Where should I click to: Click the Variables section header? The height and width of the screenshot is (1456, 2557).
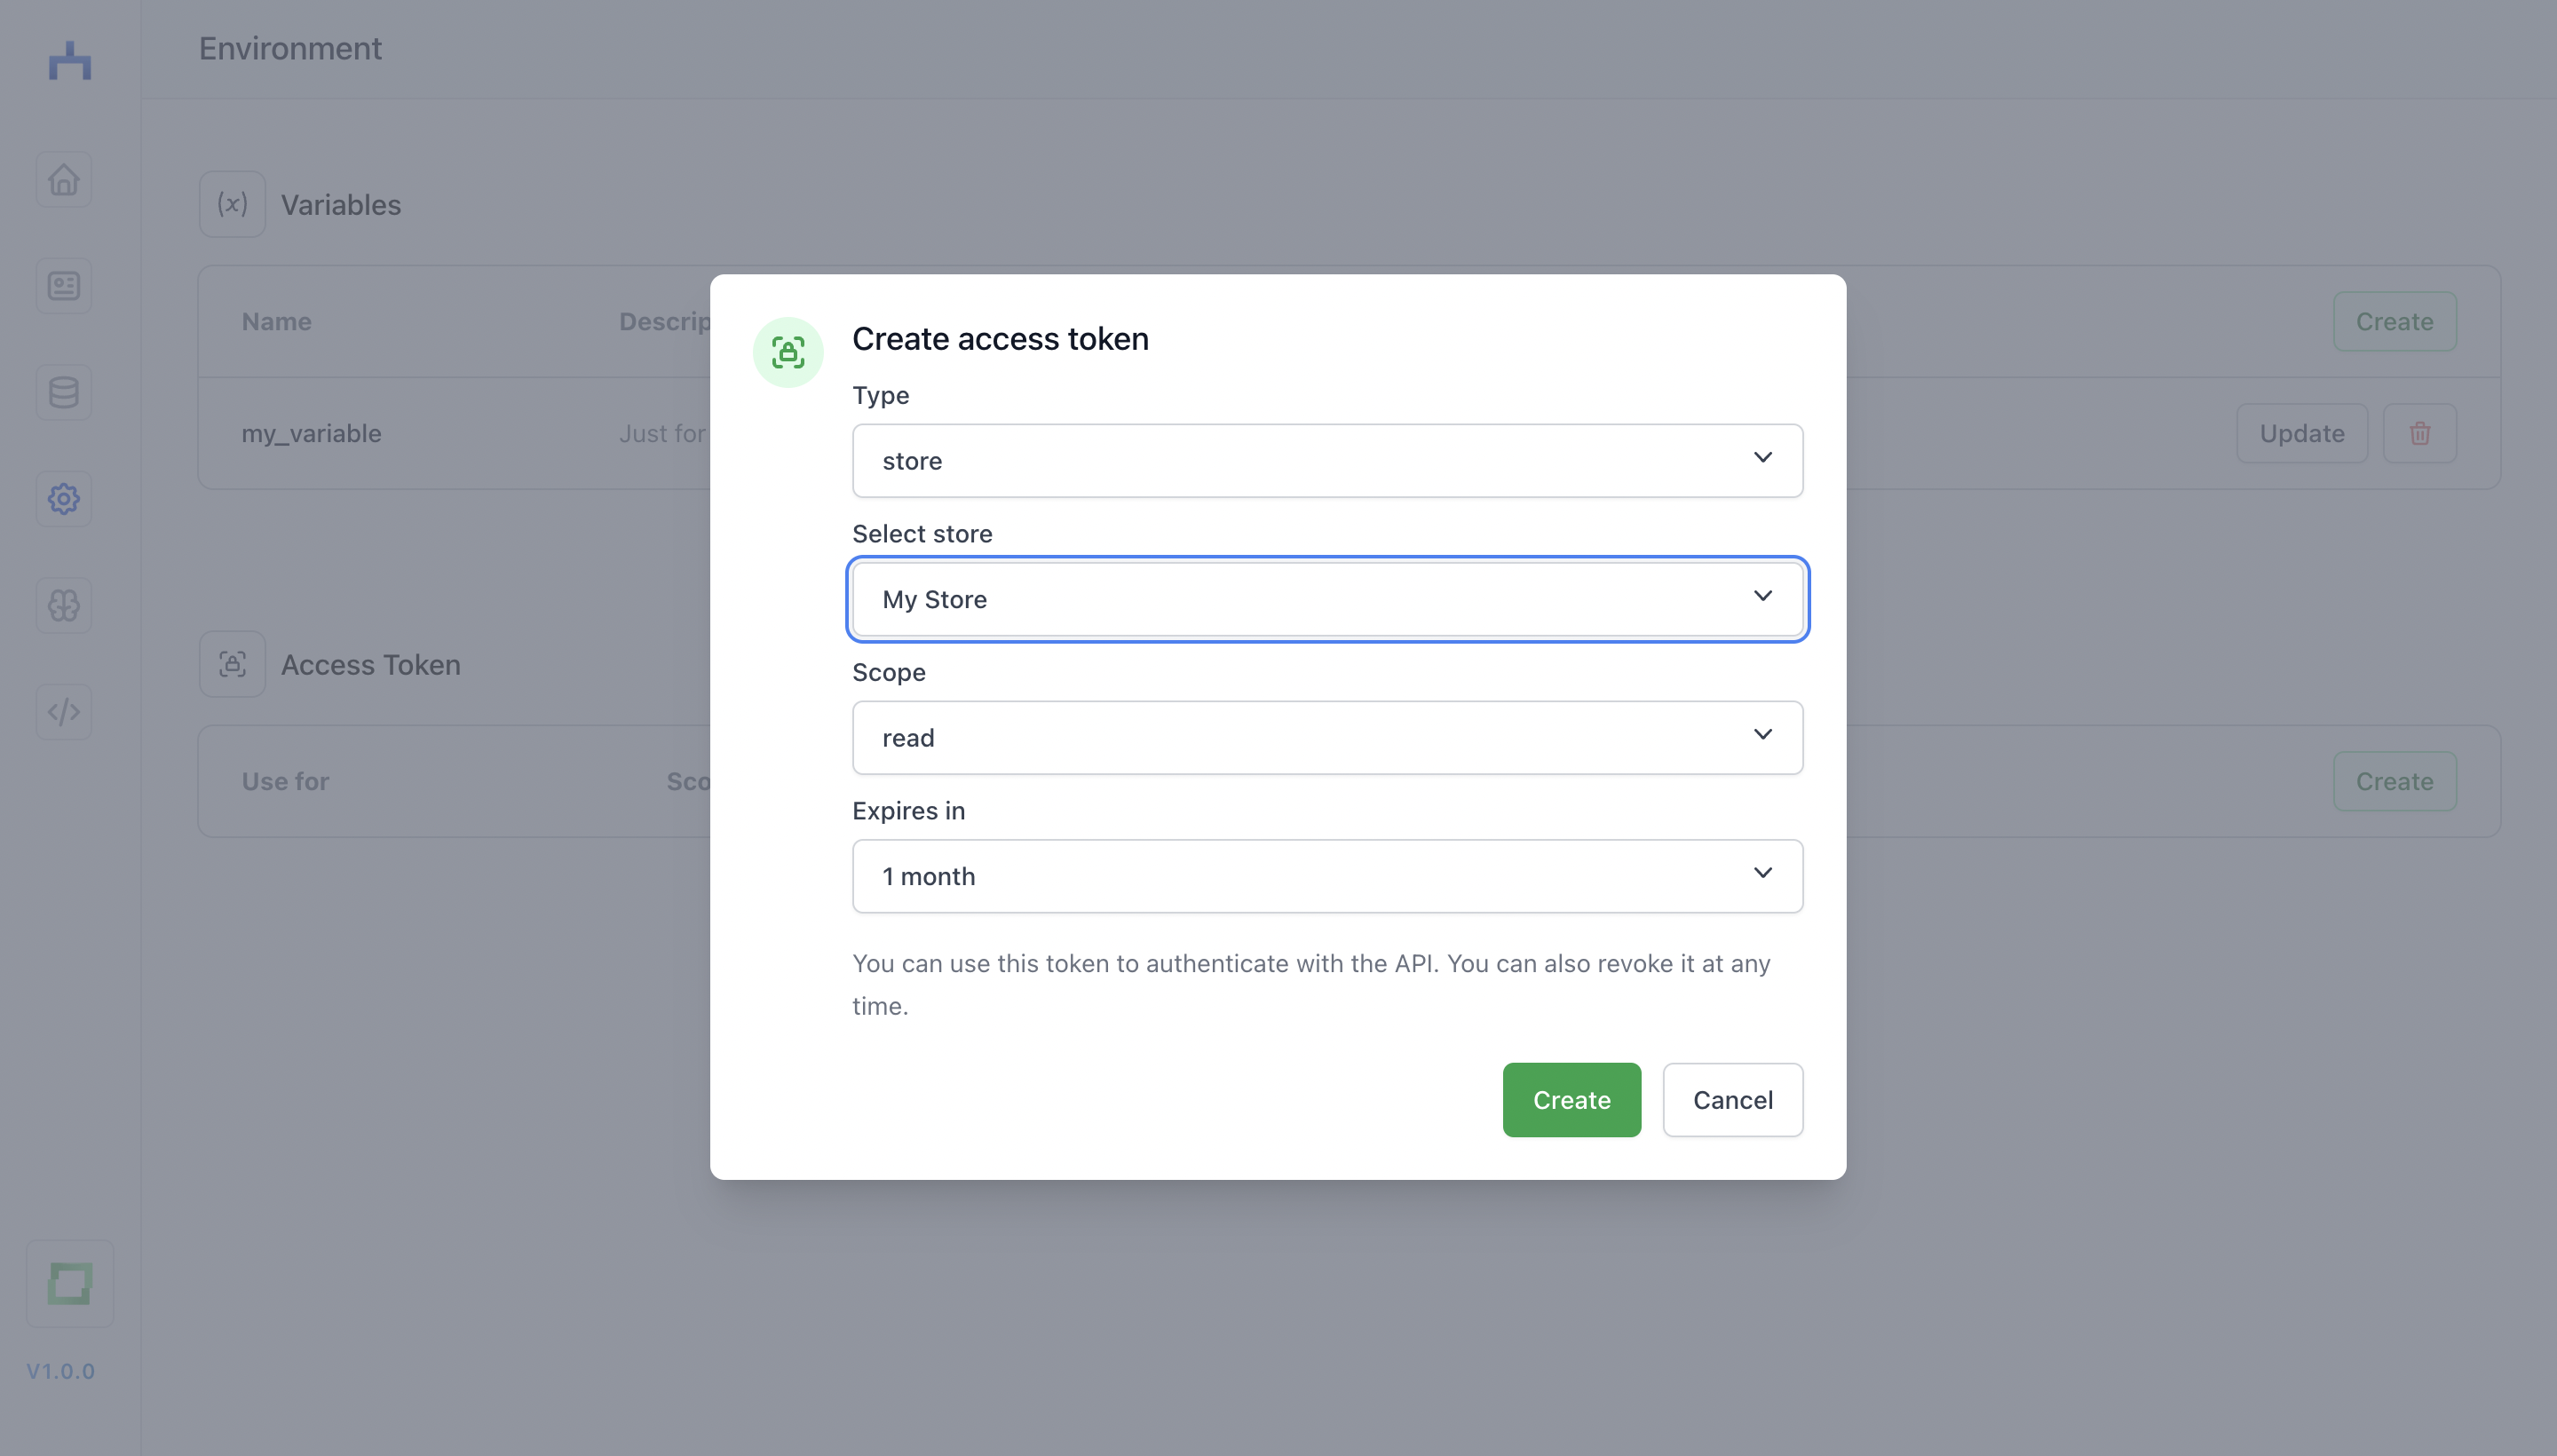pyautogui.click(x=339, y=203)
